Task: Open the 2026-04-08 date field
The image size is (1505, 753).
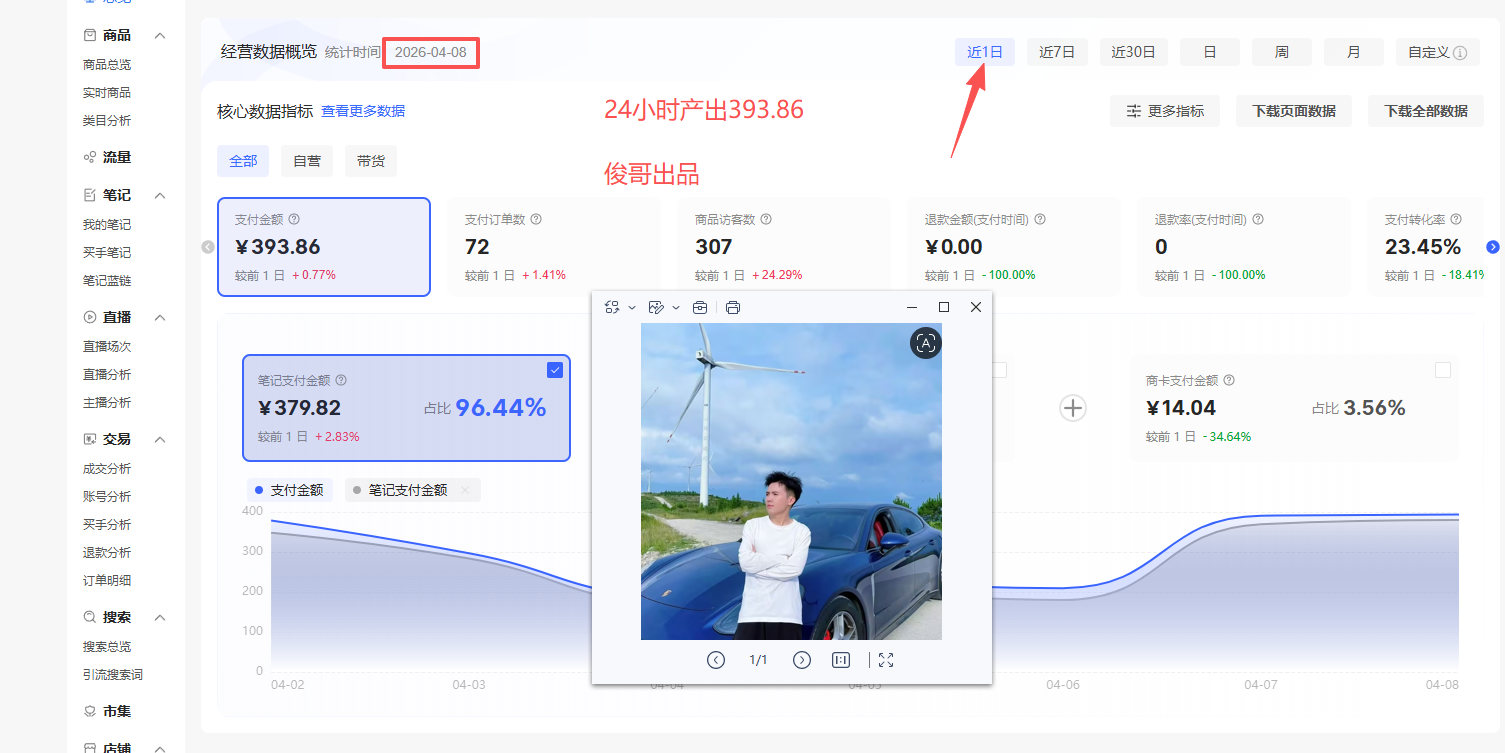Action: [430, 53]
